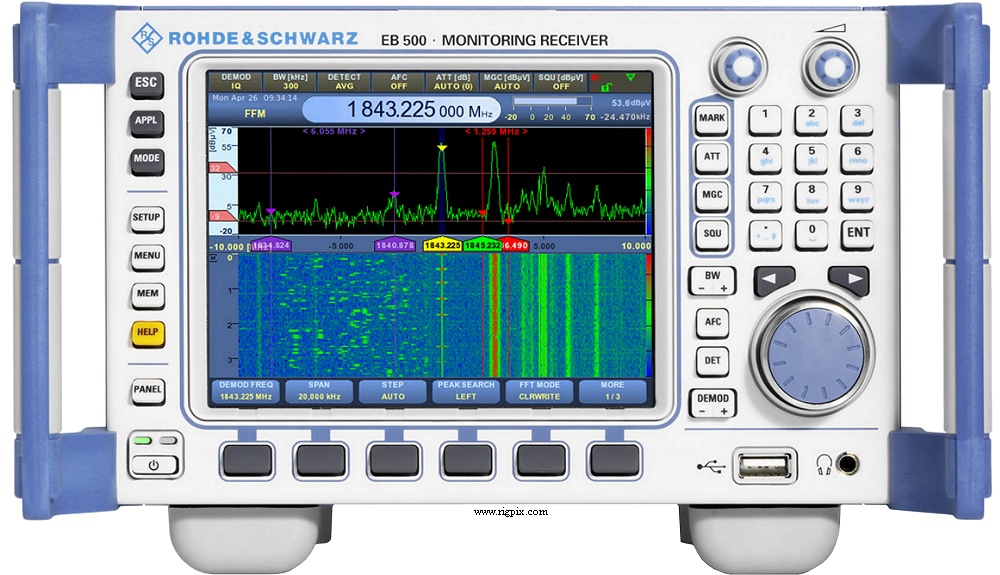Click the MGC gain control key
Image resolution: width=1000 pixels, height=575 pixels.
[712, 196]
